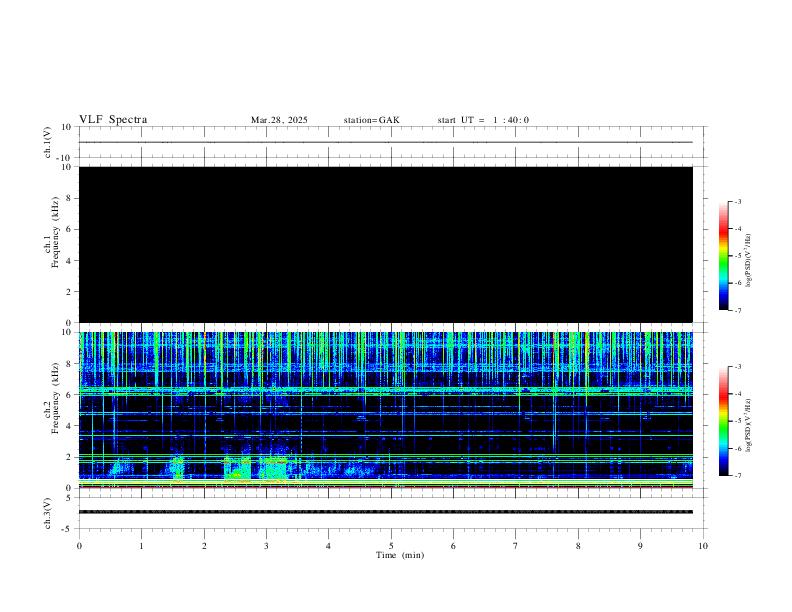Click the upper "log(PSD)(V²/Hz)" color bar label

pyautogui.click(x=748, y=260)
